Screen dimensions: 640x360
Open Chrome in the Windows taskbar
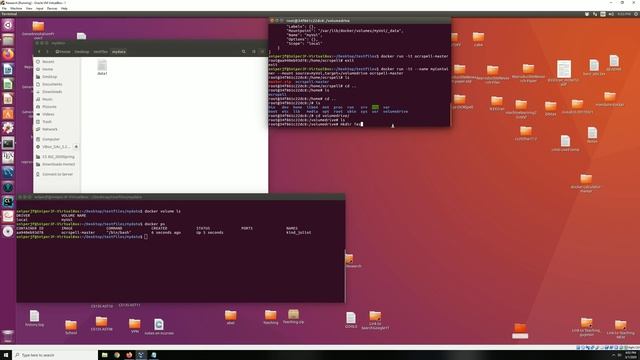coord(117,355)
